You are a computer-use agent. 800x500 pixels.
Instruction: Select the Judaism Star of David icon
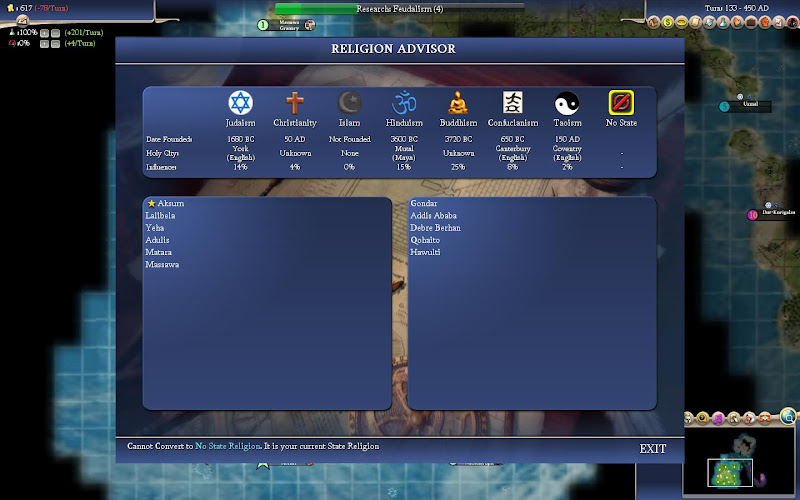(240, 103)
